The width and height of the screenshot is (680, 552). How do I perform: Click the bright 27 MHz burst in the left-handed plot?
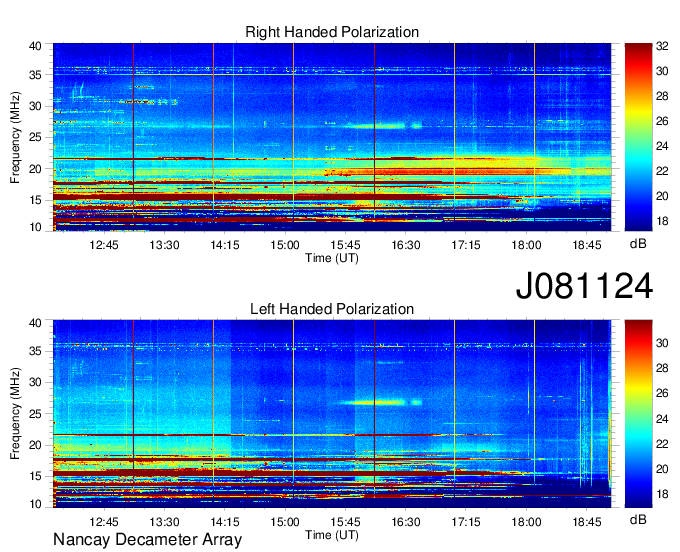(x=382, y=402)
